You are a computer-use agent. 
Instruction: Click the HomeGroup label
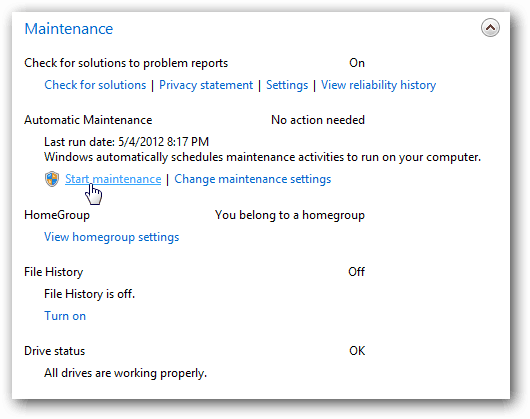[57, 215]
